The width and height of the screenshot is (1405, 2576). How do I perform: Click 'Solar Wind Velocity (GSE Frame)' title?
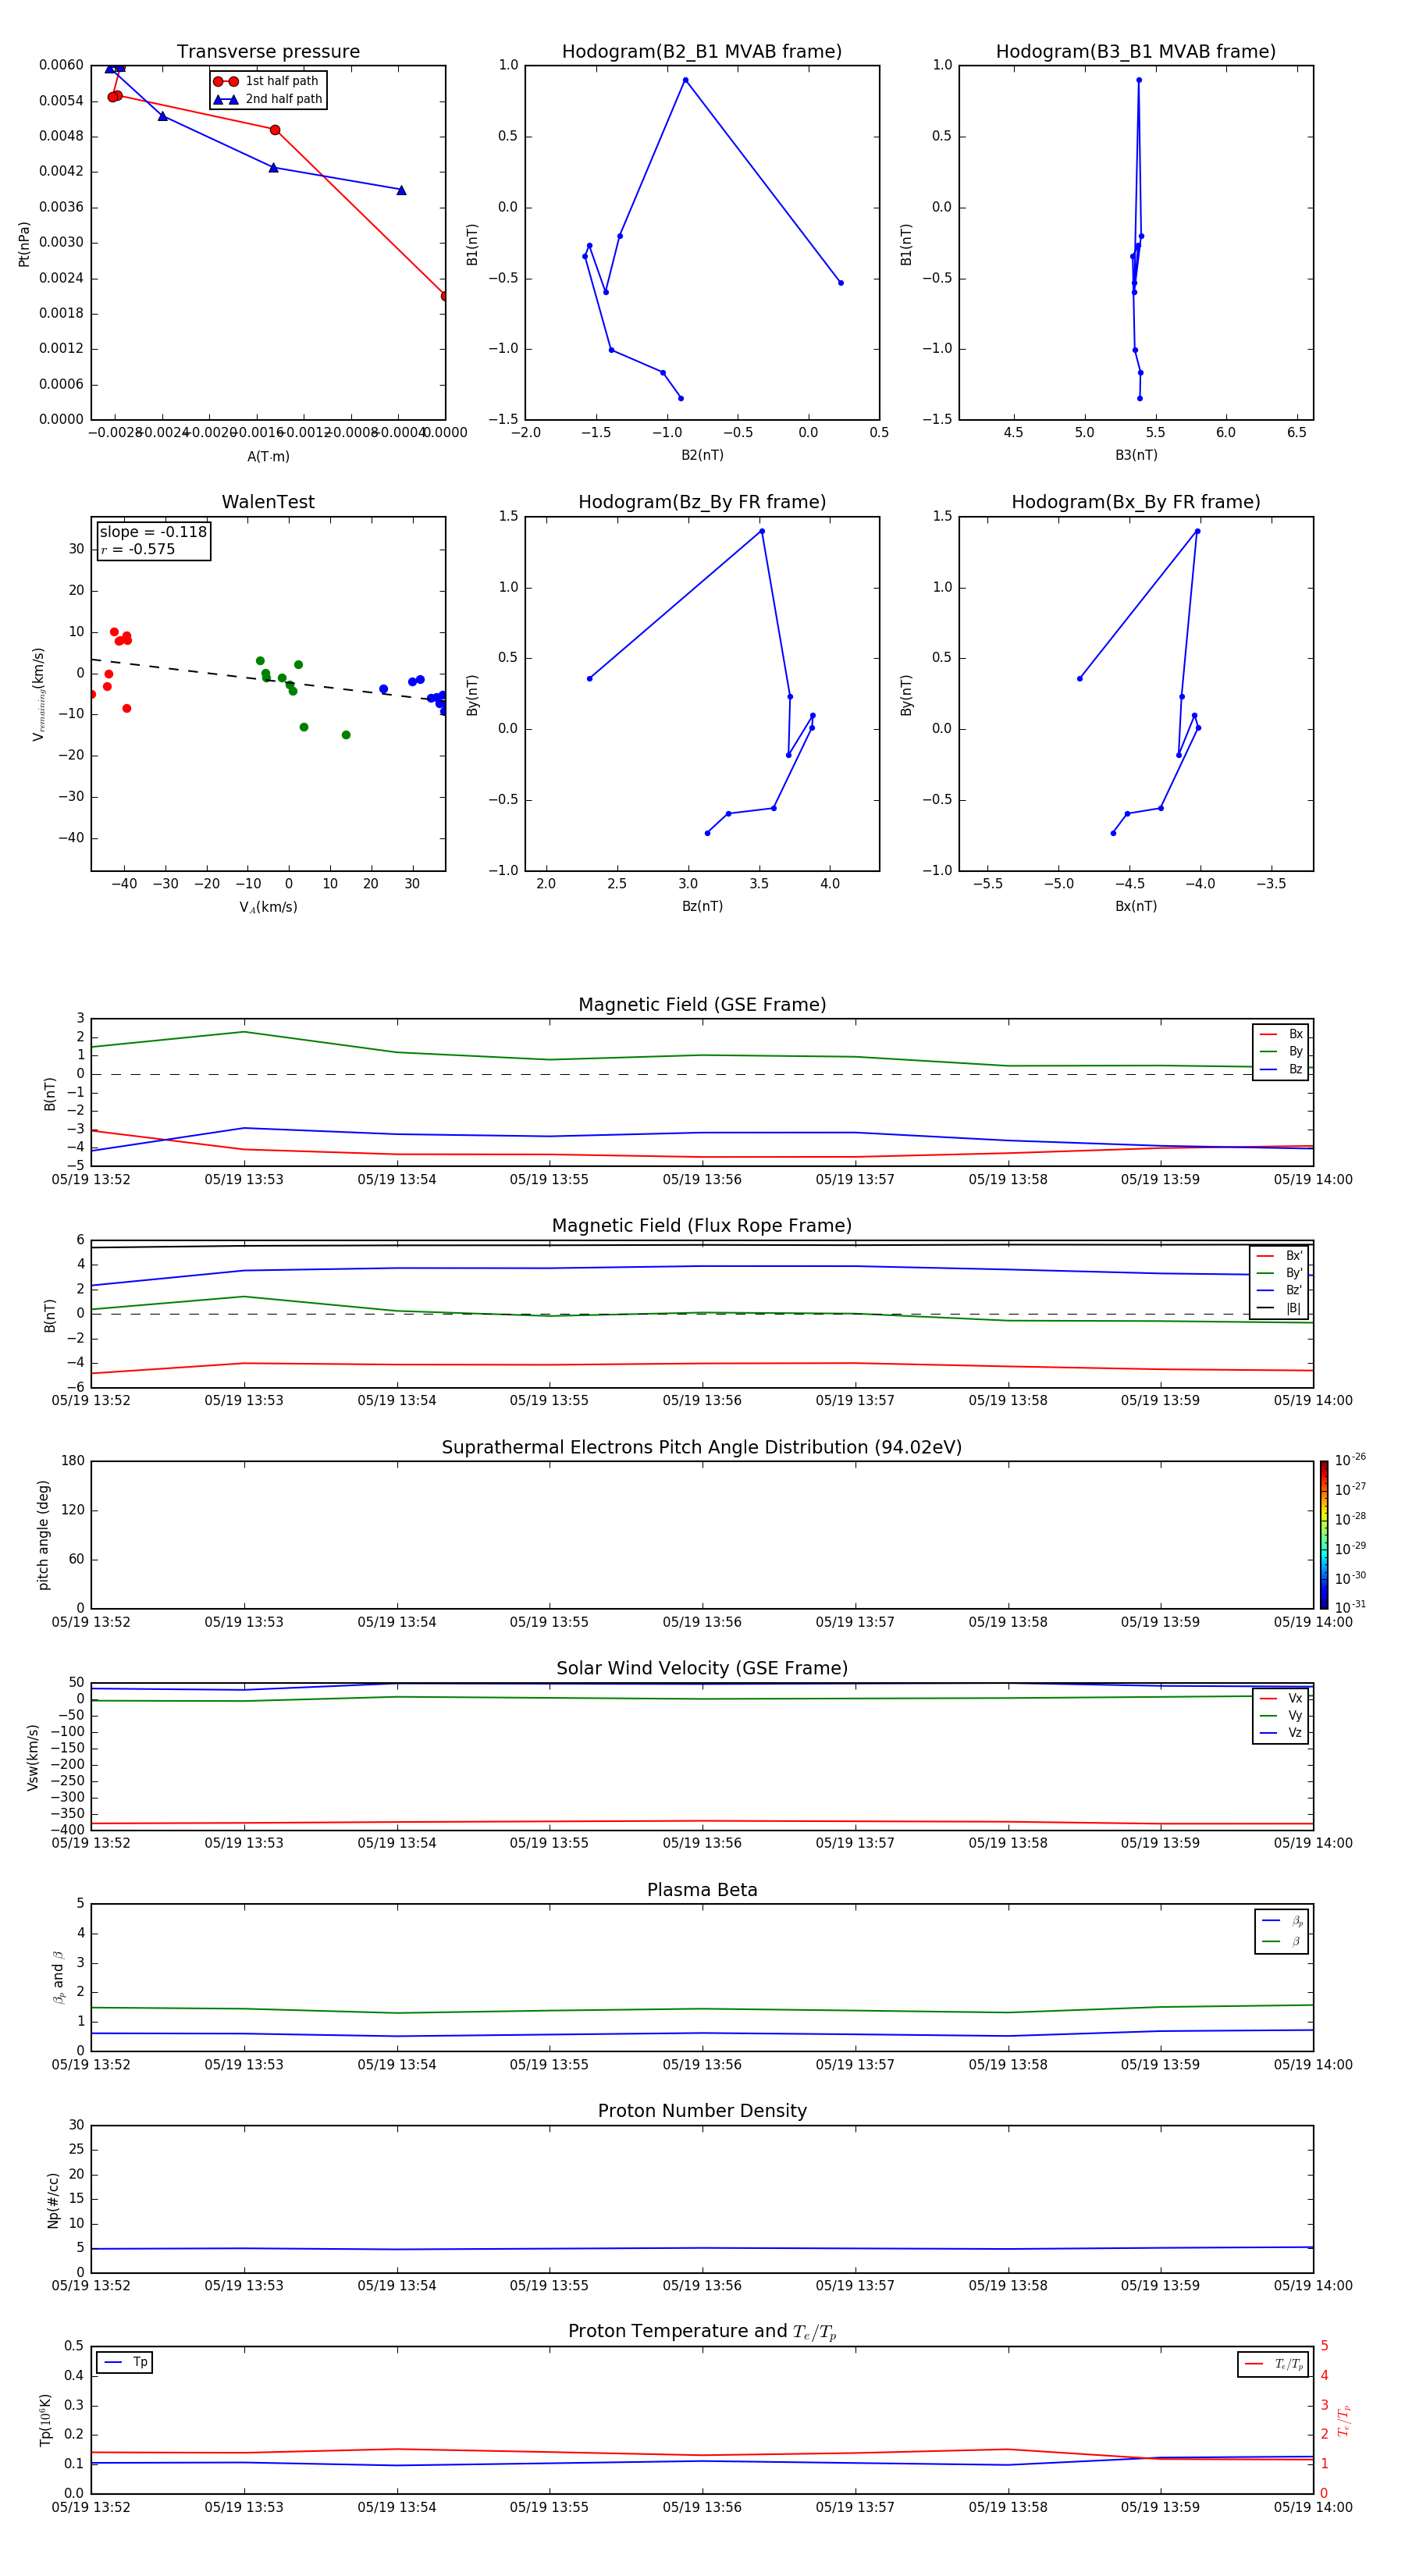click(702, 1669)
